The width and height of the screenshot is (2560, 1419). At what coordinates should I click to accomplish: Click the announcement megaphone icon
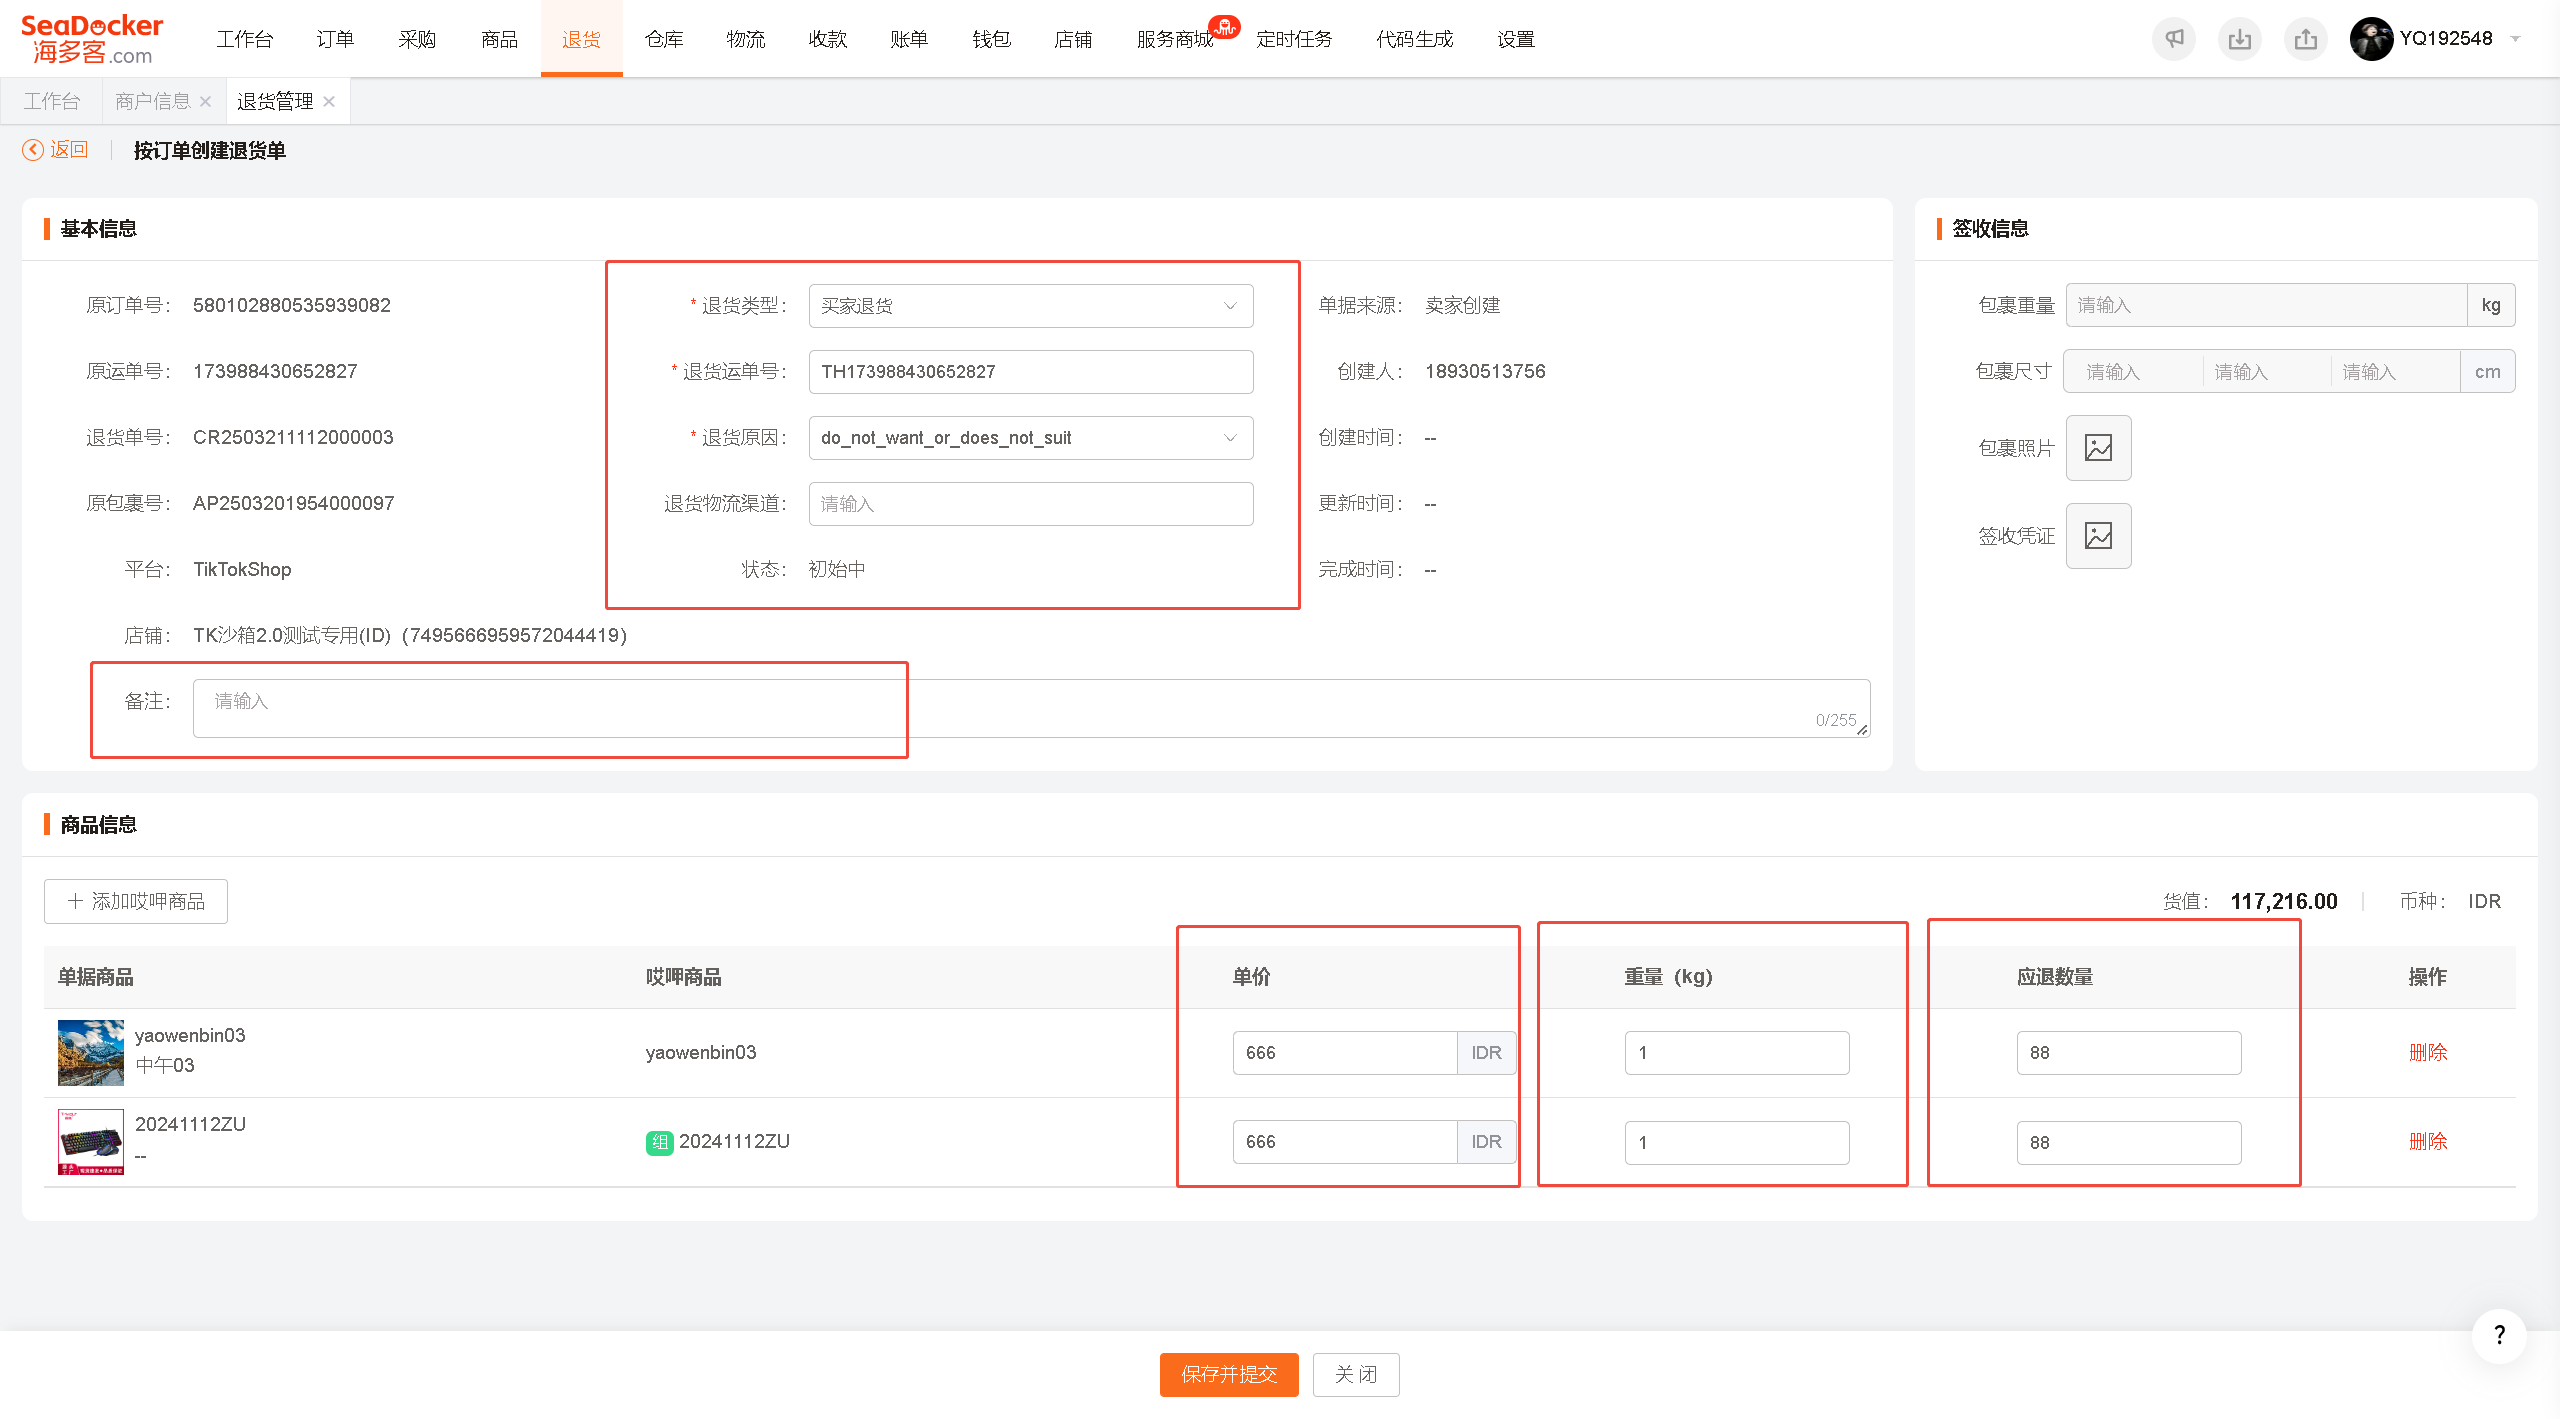point(2174,39)
